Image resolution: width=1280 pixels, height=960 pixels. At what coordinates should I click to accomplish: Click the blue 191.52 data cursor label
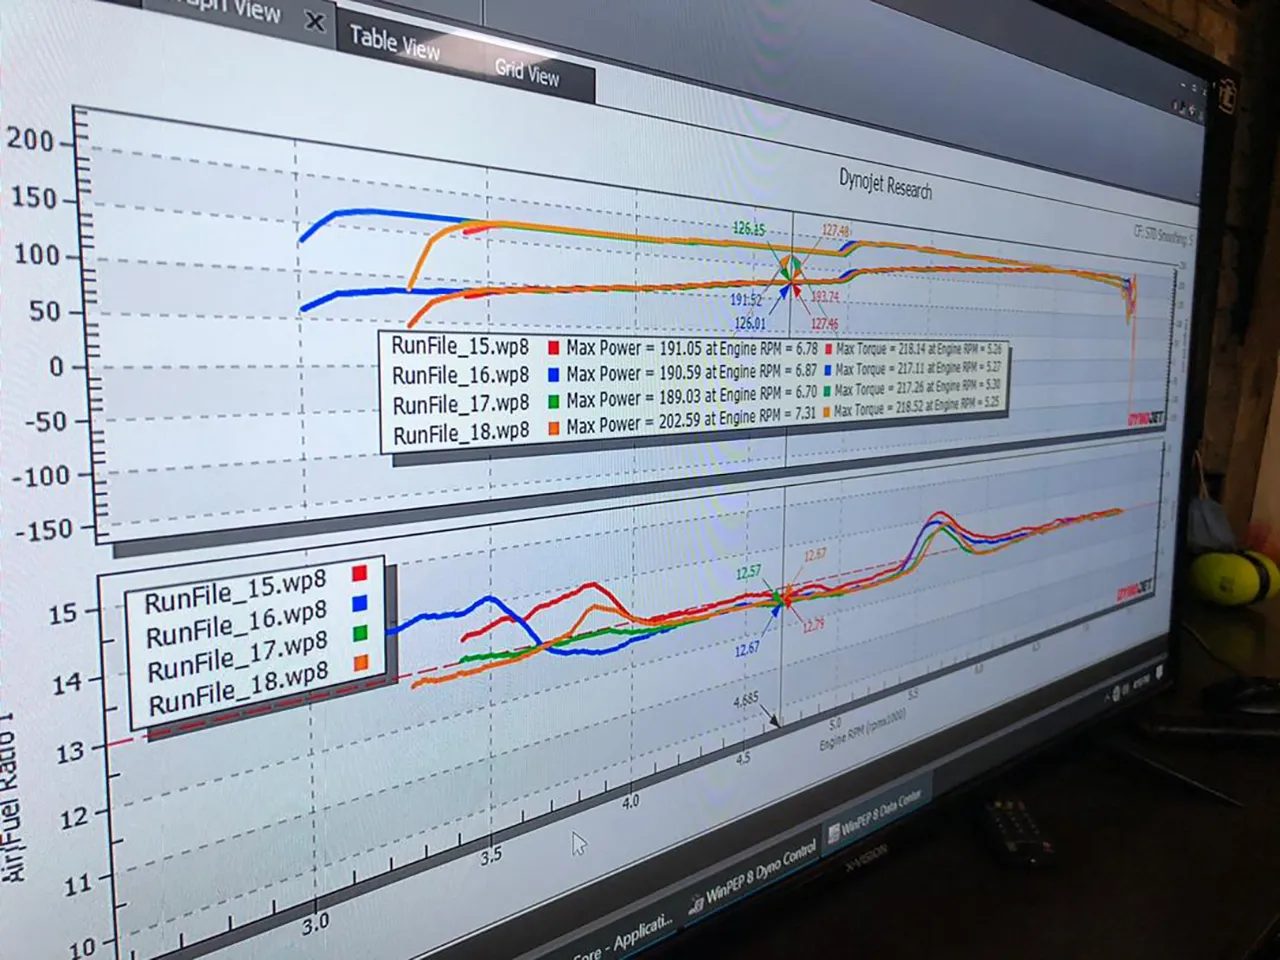tap(746, 300)
